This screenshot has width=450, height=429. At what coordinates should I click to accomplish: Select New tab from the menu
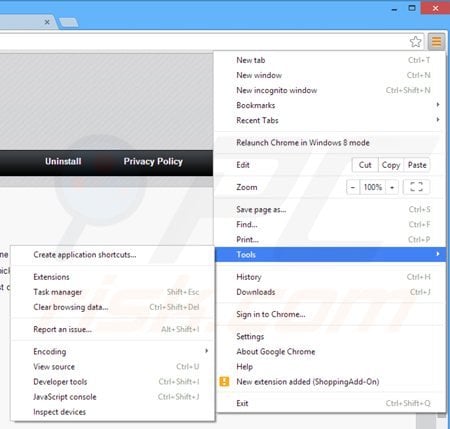(x=330, y=60)
